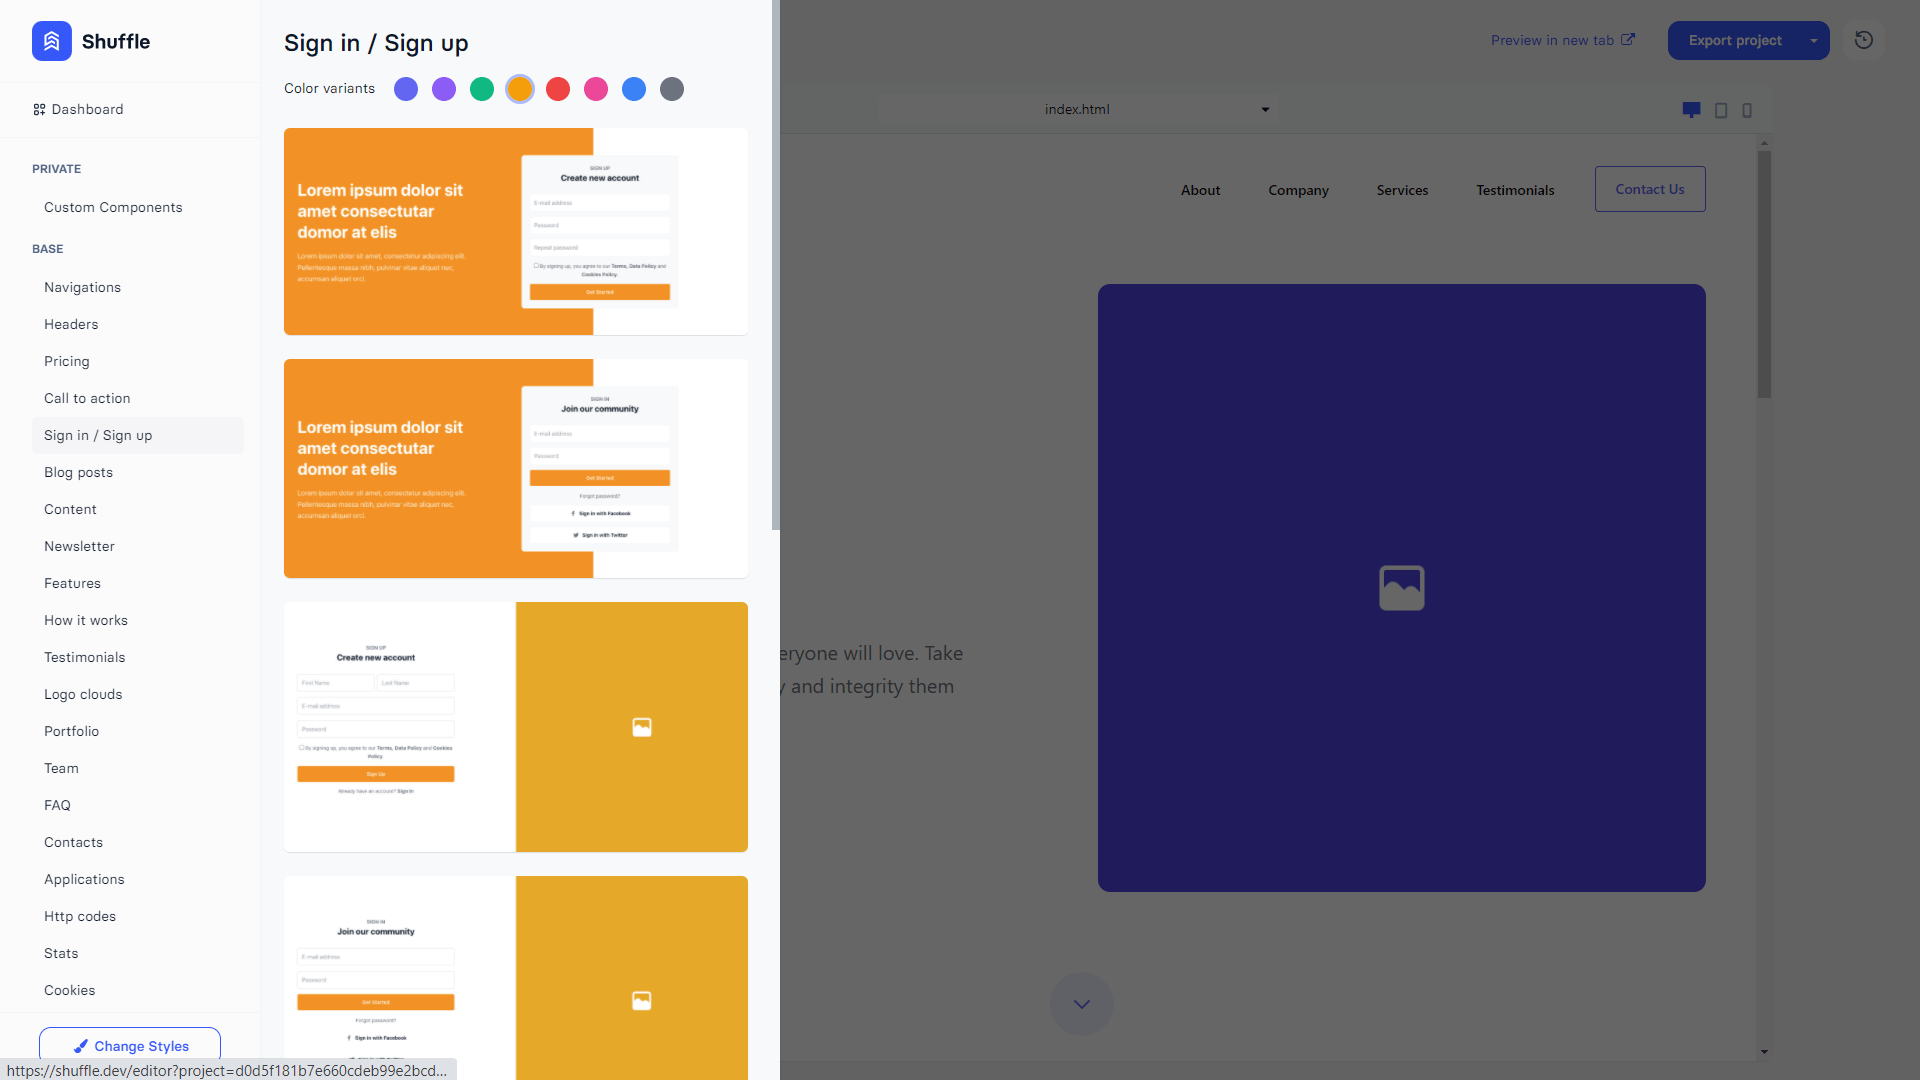1920x1080 pixels.
Task: Select the pink color variant swatch
Action: [596, 89]
